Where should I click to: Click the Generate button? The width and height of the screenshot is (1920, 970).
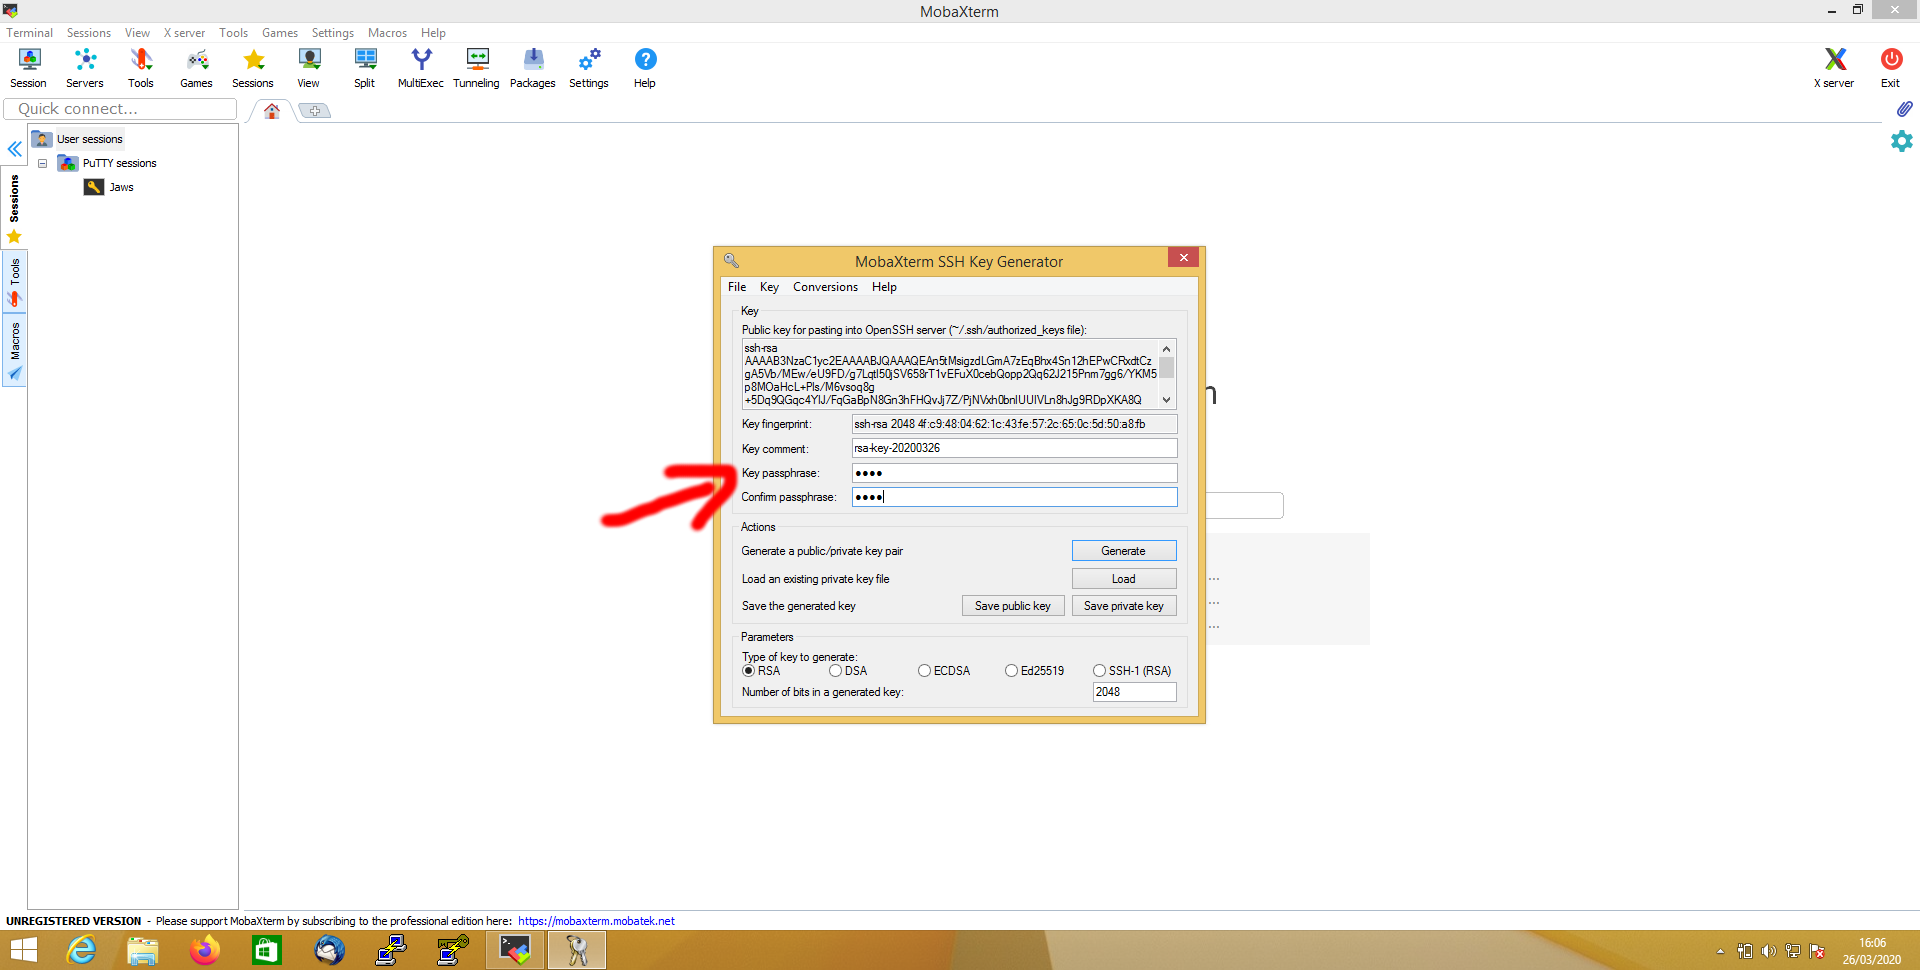click(x=1124, y=551)
